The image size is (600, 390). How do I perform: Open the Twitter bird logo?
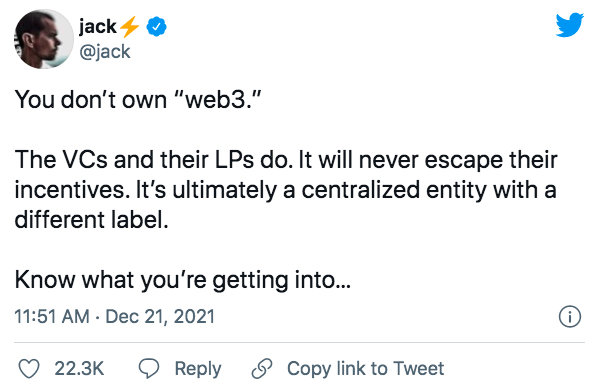coord(569,24)
